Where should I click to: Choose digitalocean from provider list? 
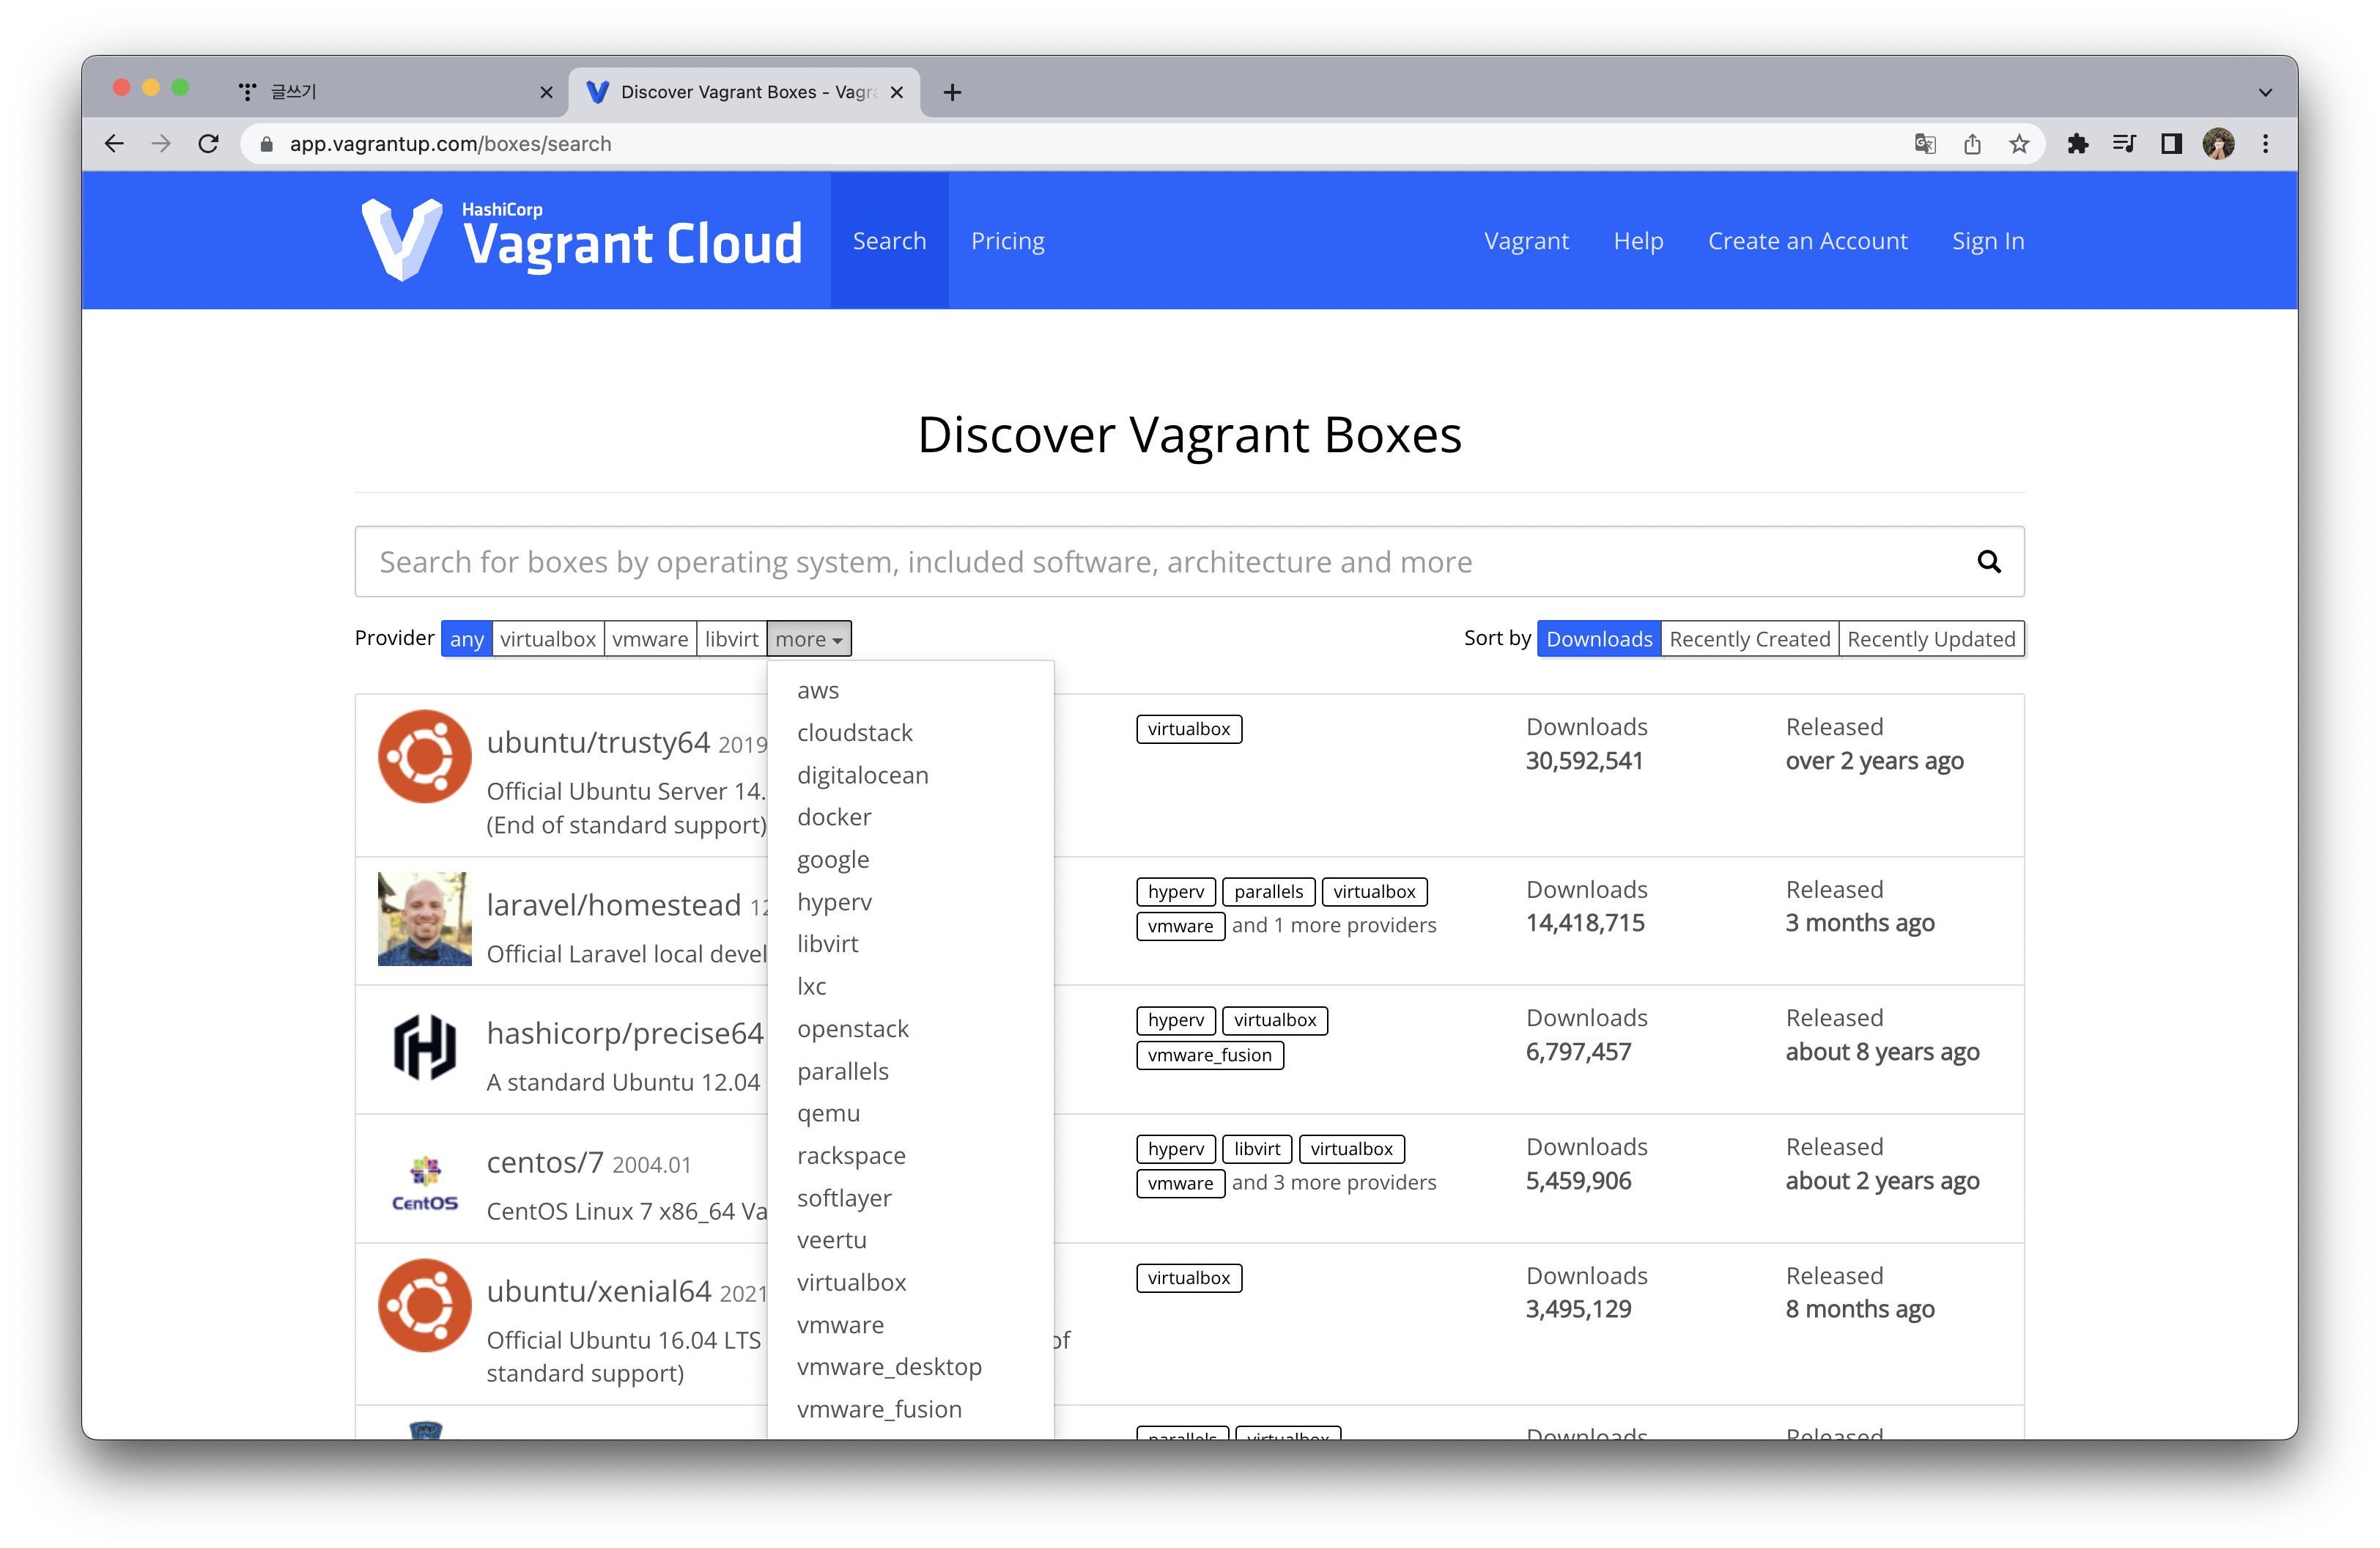910,775
